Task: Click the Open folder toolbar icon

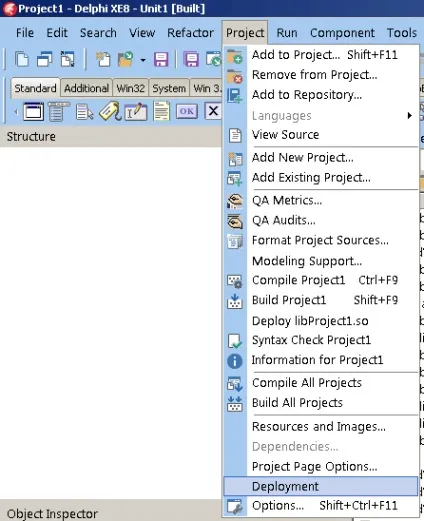Action: click(x=126, y=59)
